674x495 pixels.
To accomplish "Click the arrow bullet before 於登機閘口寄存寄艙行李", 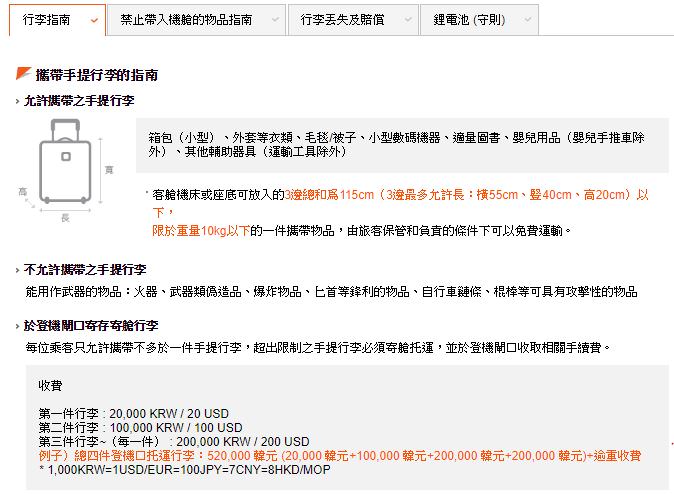I will 18,326.
